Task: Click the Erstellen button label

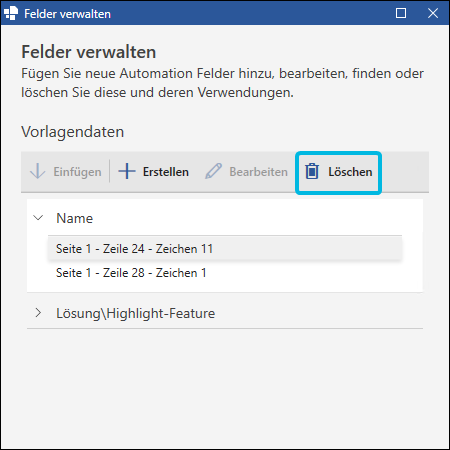Action: click(166, 172)
